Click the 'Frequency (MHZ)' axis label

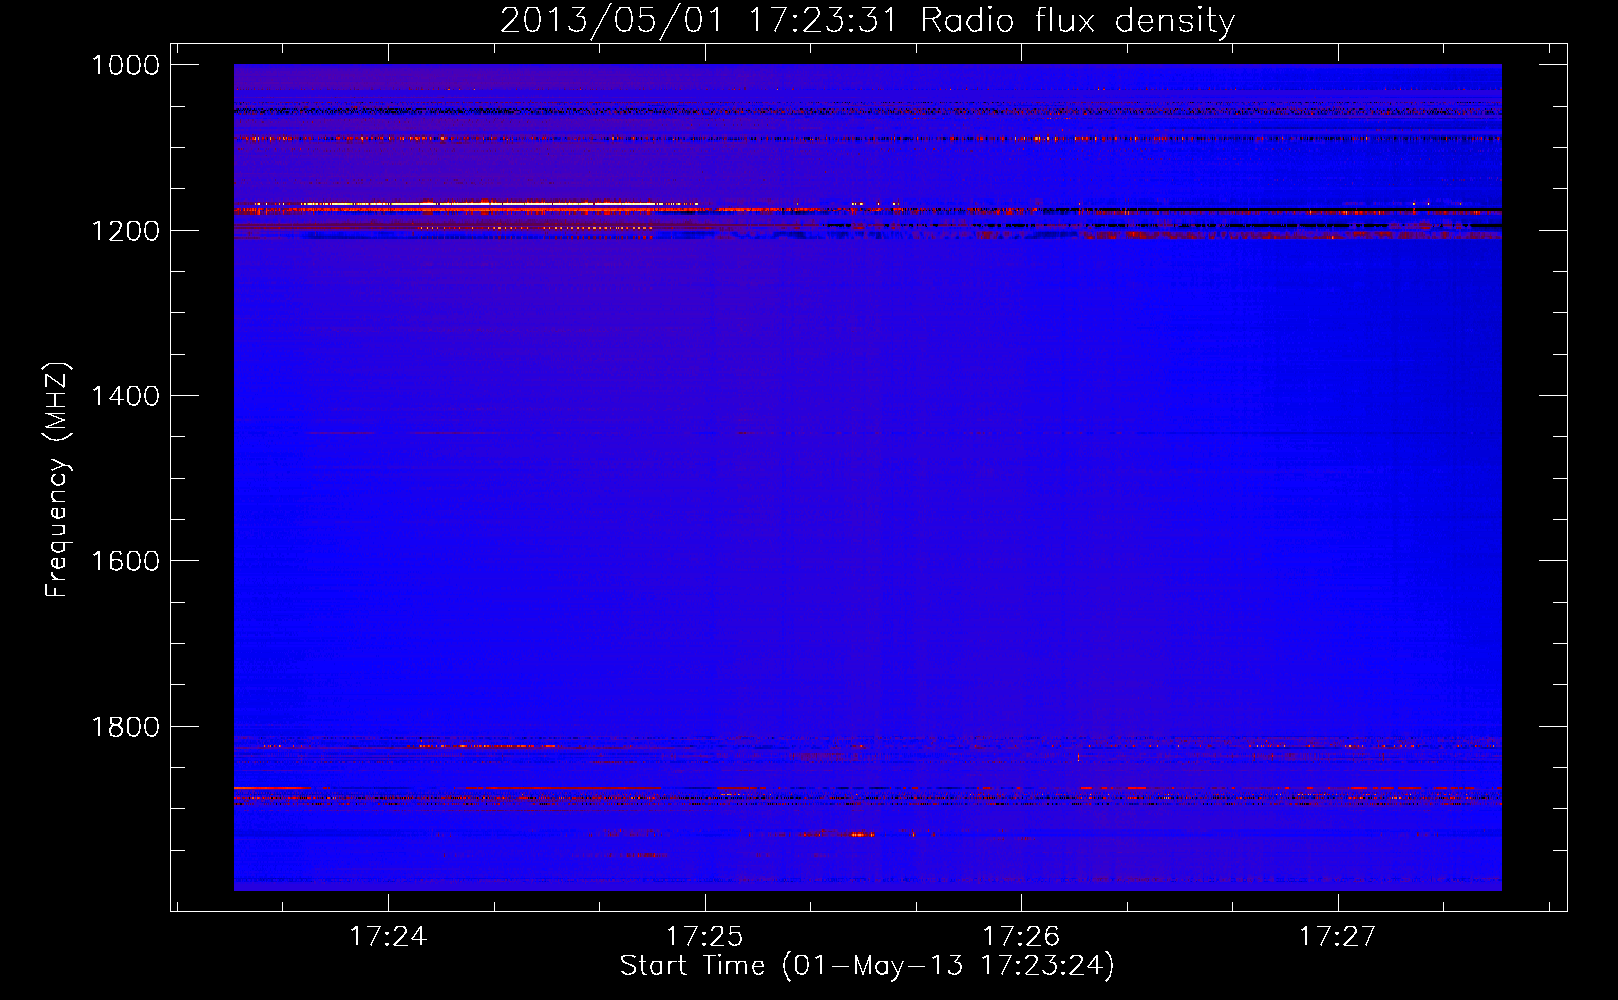pyautogui.click(x=58, y=479)
